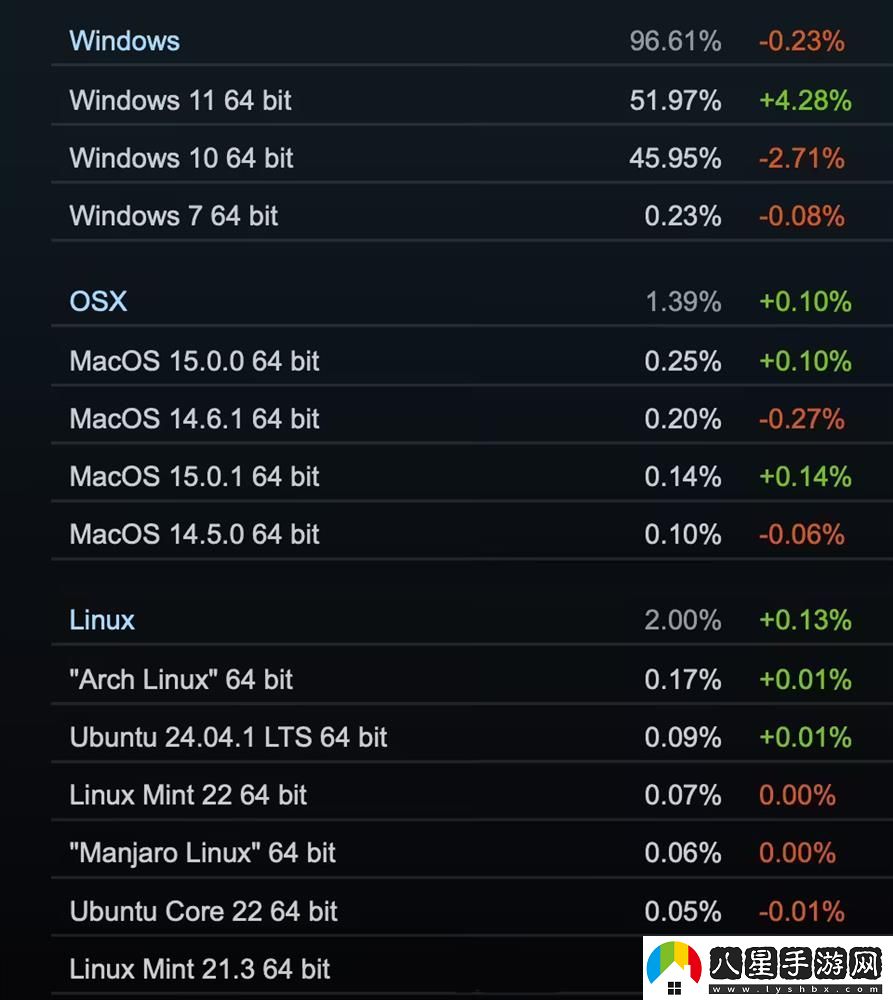The width and height of the screenshot is (893, 1000).
Task: Select the Windows 10 64 bit row
Action: pyautogui.click(x=181, y=158)
